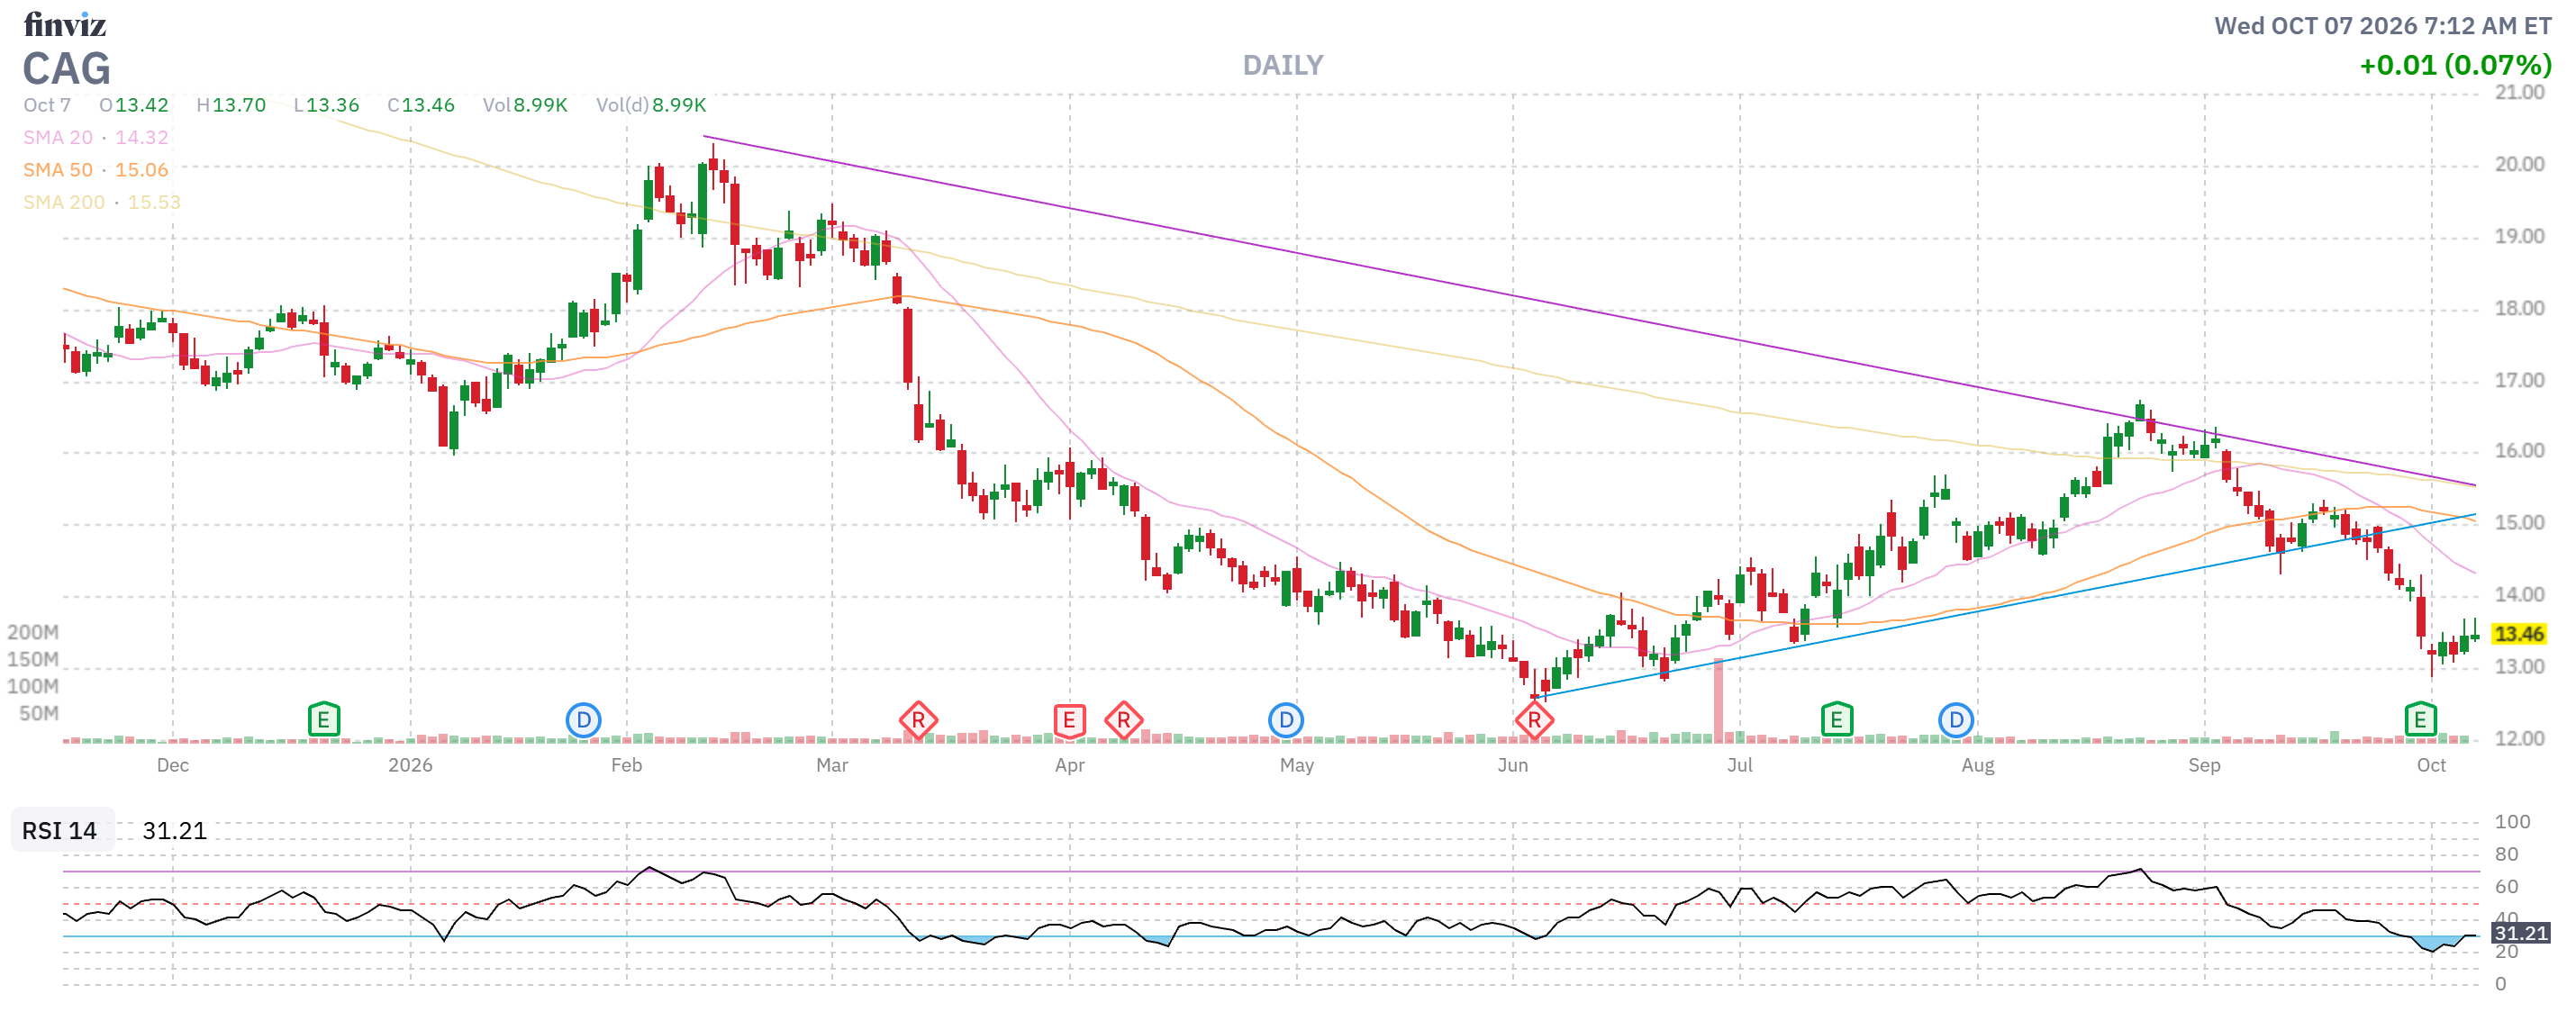Click the DAILY timeframe label
The image size is (2576, 1012).
tap(1283, 66)
